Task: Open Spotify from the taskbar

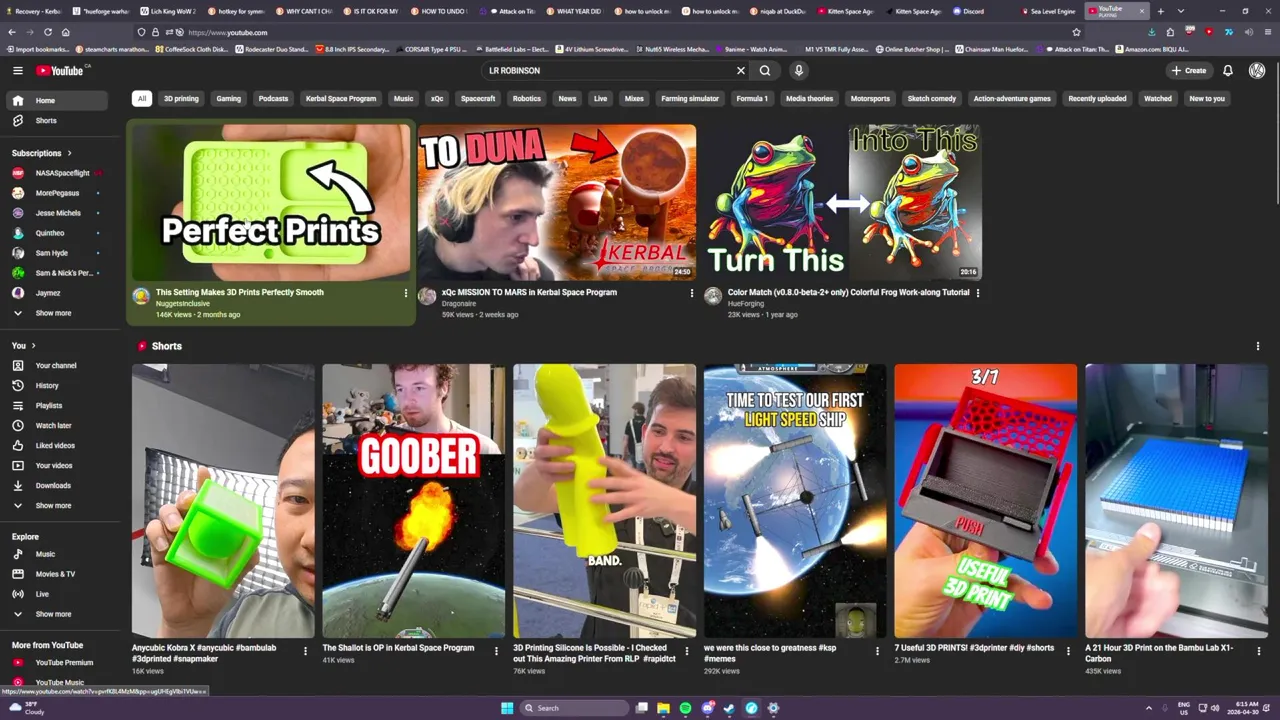Action: click(x=685, y=708)
